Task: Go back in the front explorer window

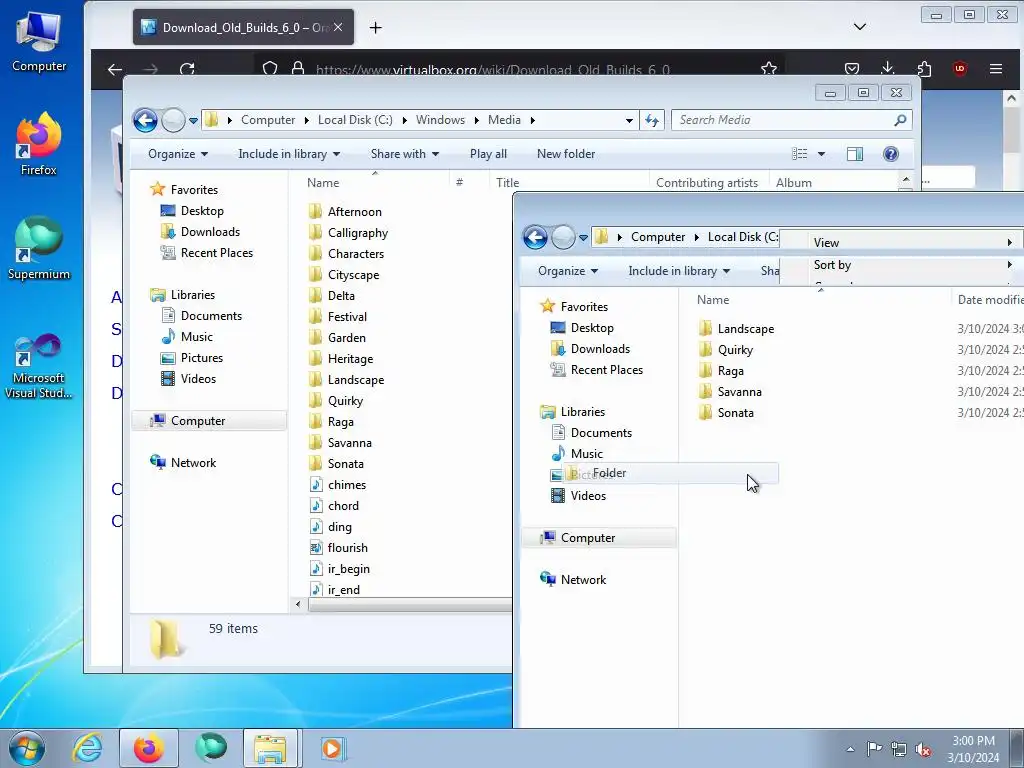Action: 535,237
